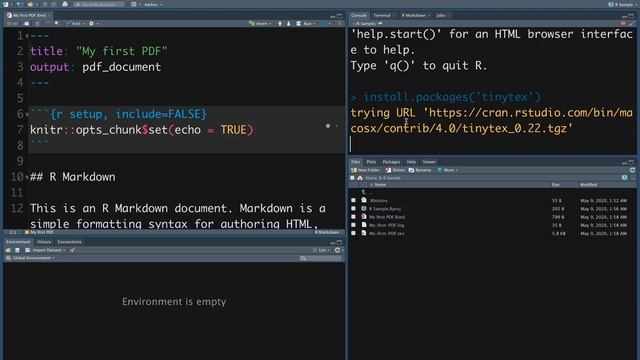
Task: Click the go to previous chunk up arrow
Action: (280, 24)
